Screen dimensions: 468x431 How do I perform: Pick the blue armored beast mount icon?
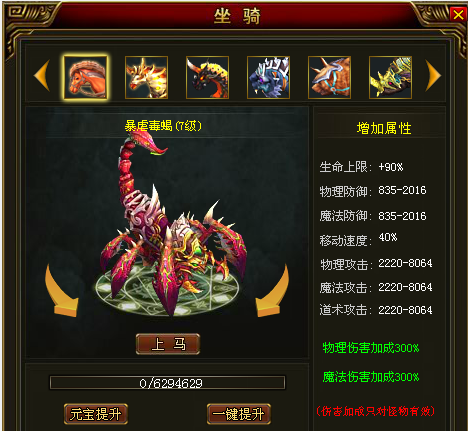tap(268, 77)
